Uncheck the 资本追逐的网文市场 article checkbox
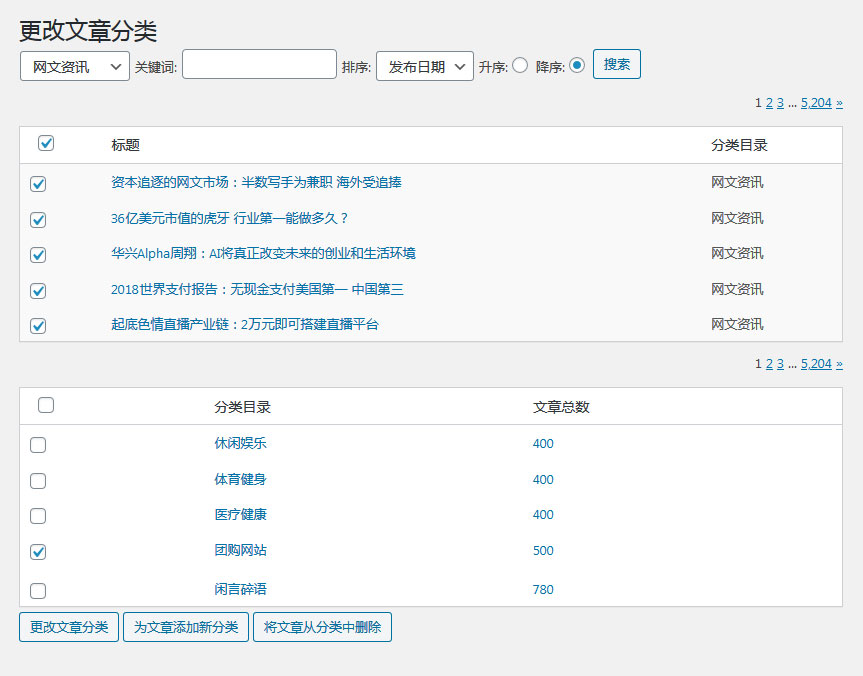This screenshot has height=676, width=863. [37, 184]
